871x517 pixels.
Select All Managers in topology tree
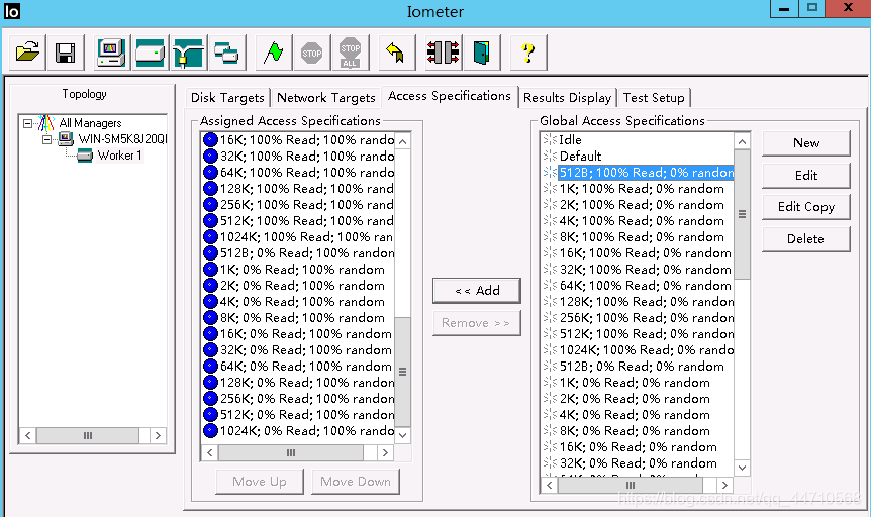pos(90,123)
